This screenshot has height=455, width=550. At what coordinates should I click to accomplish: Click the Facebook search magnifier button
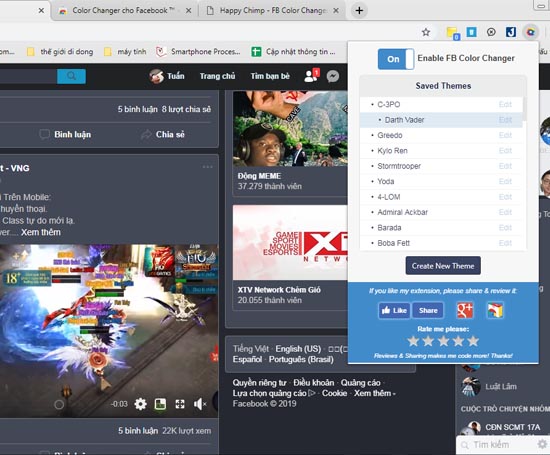[x=71, y=76]
